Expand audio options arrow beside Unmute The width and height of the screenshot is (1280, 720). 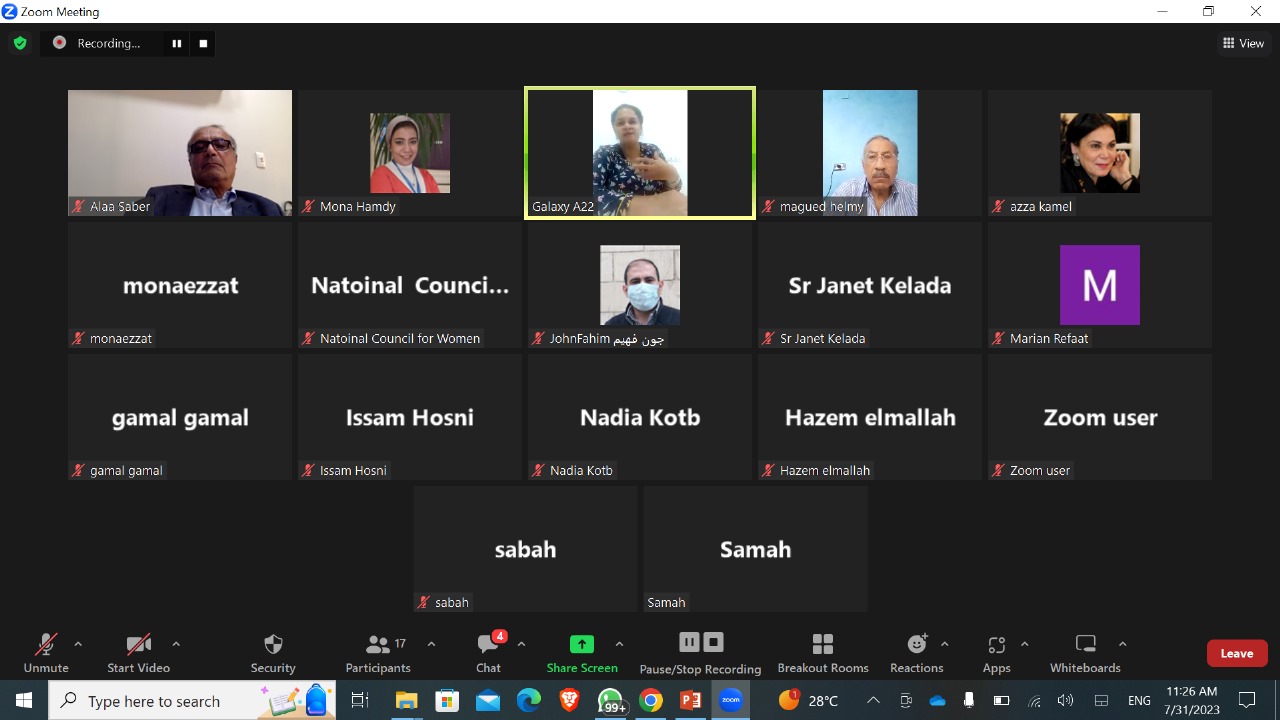coord(78,644)
